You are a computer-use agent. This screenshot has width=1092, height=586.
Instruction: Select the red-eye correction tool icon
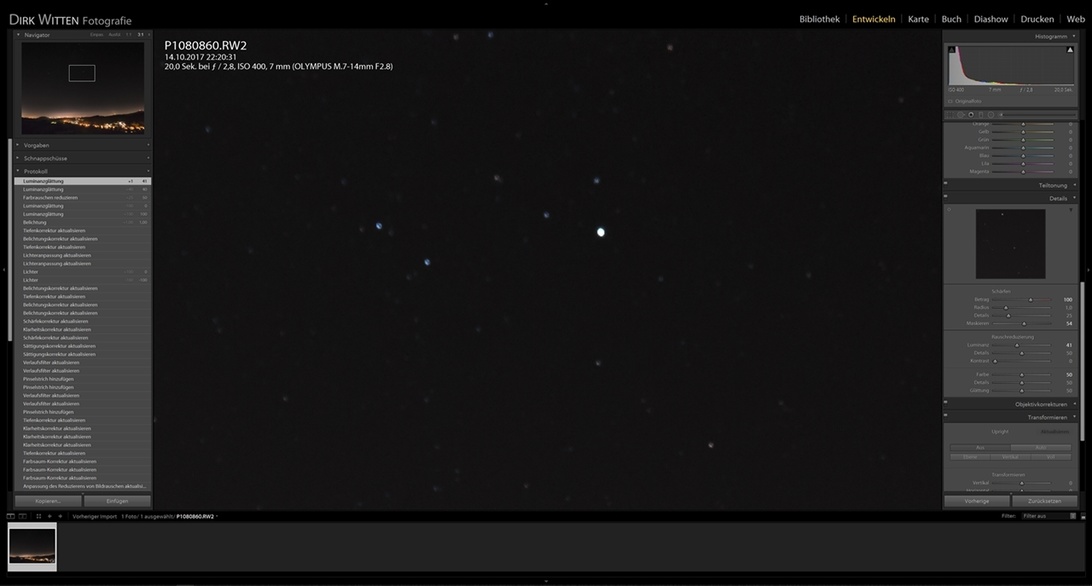tap(971, 115)
